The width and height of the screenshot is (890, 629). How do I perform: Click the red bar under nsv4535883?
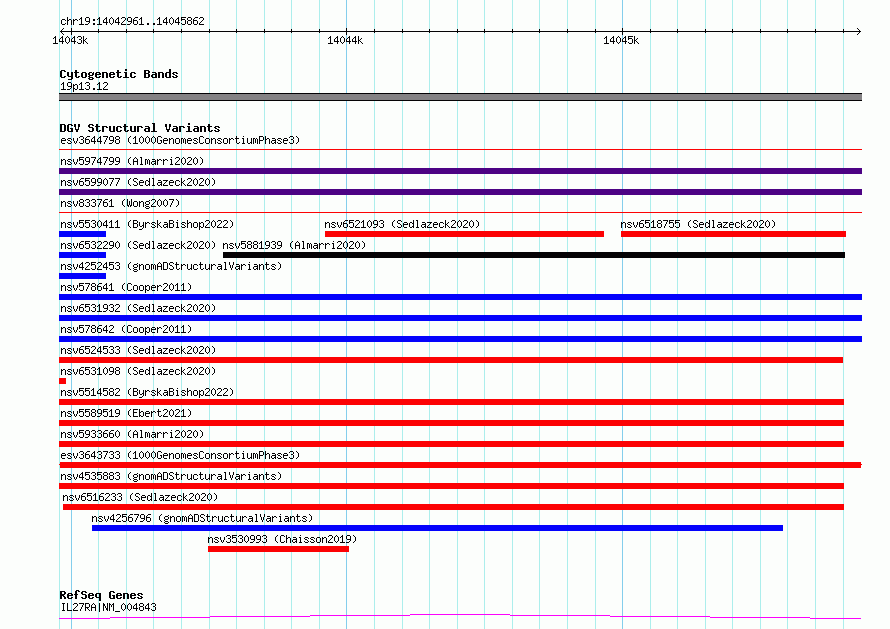coord(451,486)
